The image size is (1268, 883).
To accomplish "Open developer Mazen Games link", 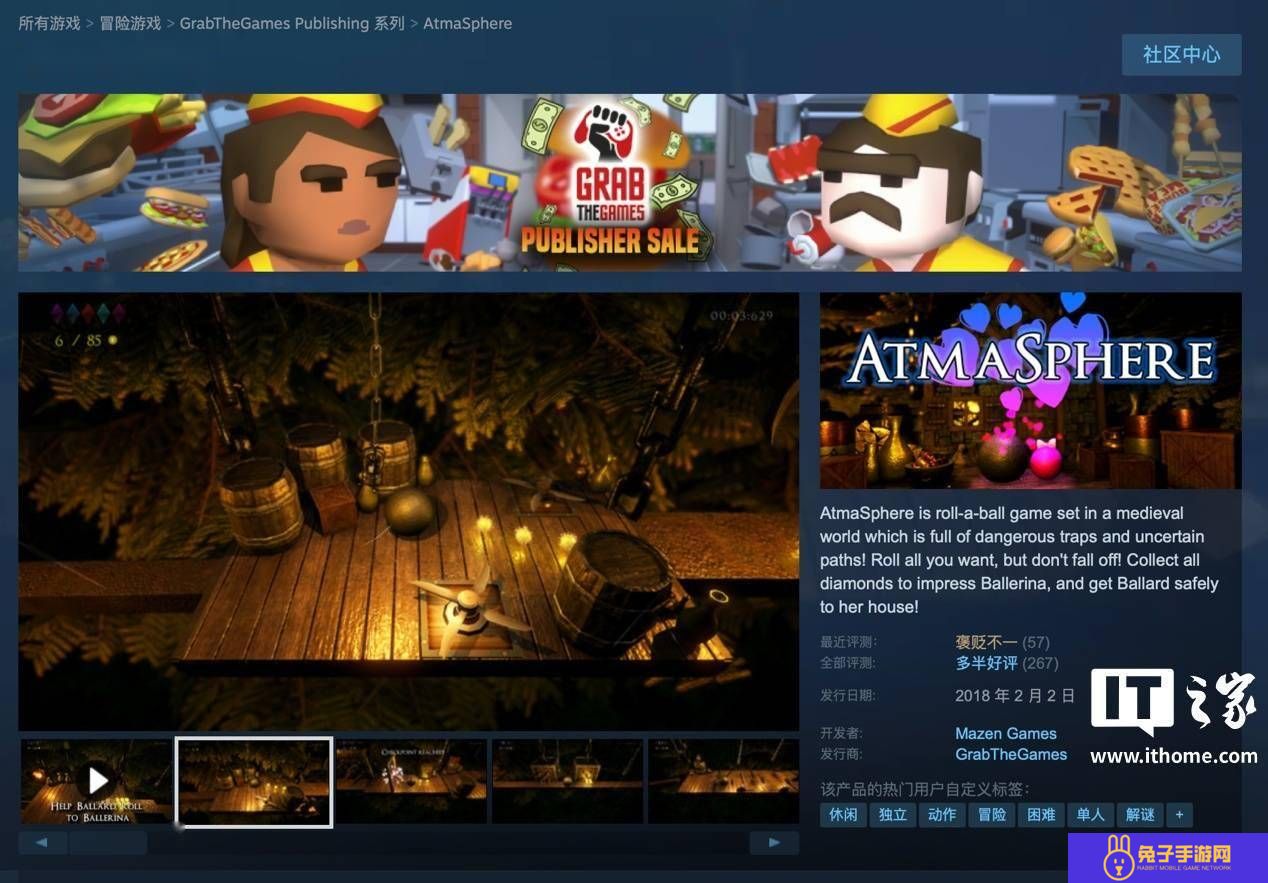I will (1005, 733).
